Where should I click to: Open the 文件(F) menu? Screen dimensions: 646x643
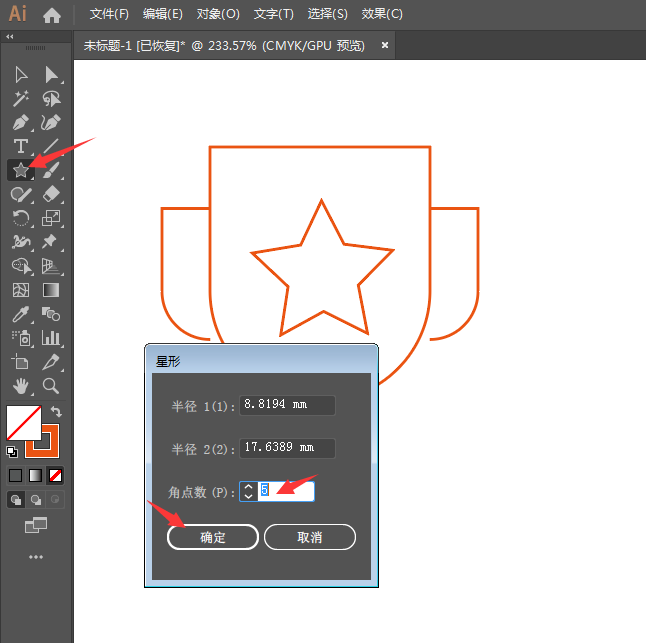[x=109, y=14]
